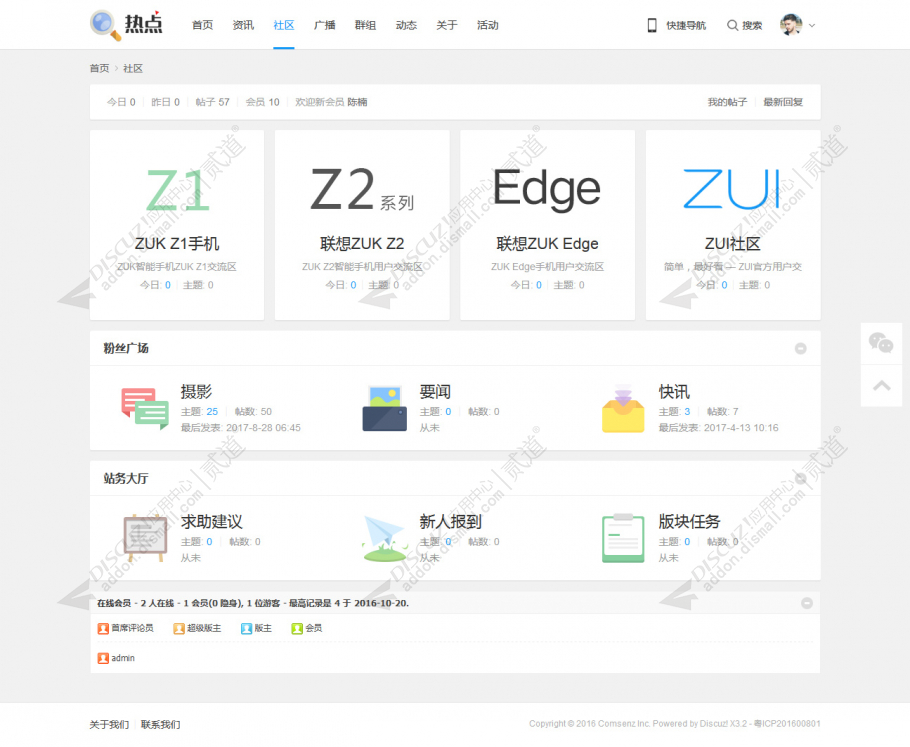Open the 资讯 nav tab
The width and height of the screenshot is (910, 747).
pyautogui.click(x=243, y=25)
